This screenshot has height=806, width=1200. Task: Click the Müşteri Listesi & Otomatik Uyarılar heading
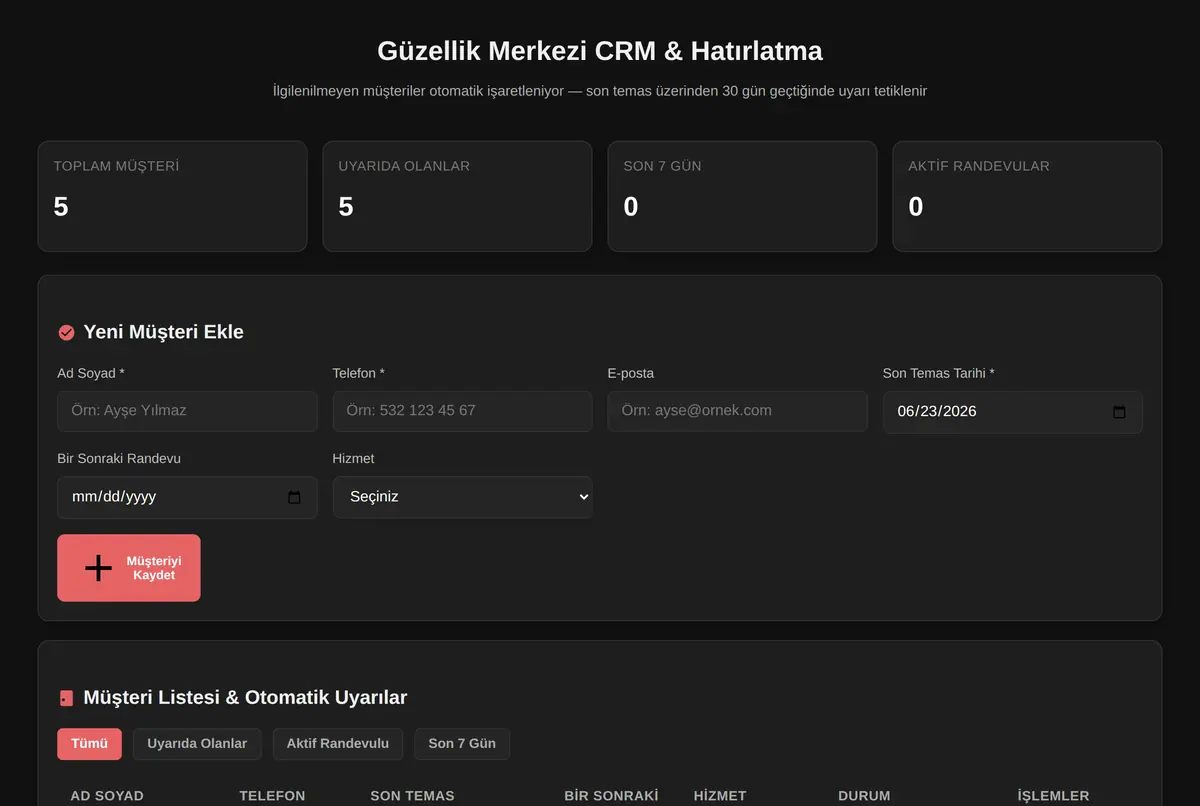pyautogui.click(x=245, y=698)
